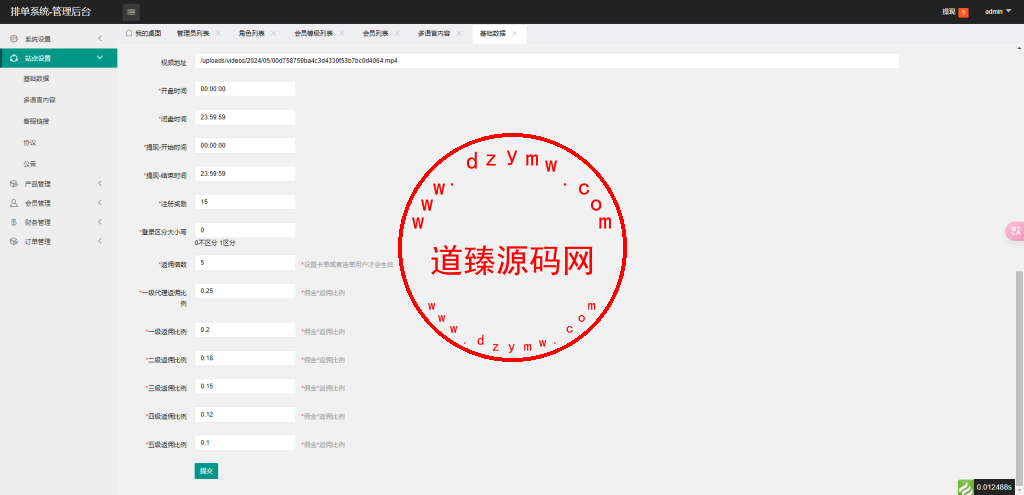
Task: Click the 站点设置 icon in the sidebar
Action: (14, 58)
